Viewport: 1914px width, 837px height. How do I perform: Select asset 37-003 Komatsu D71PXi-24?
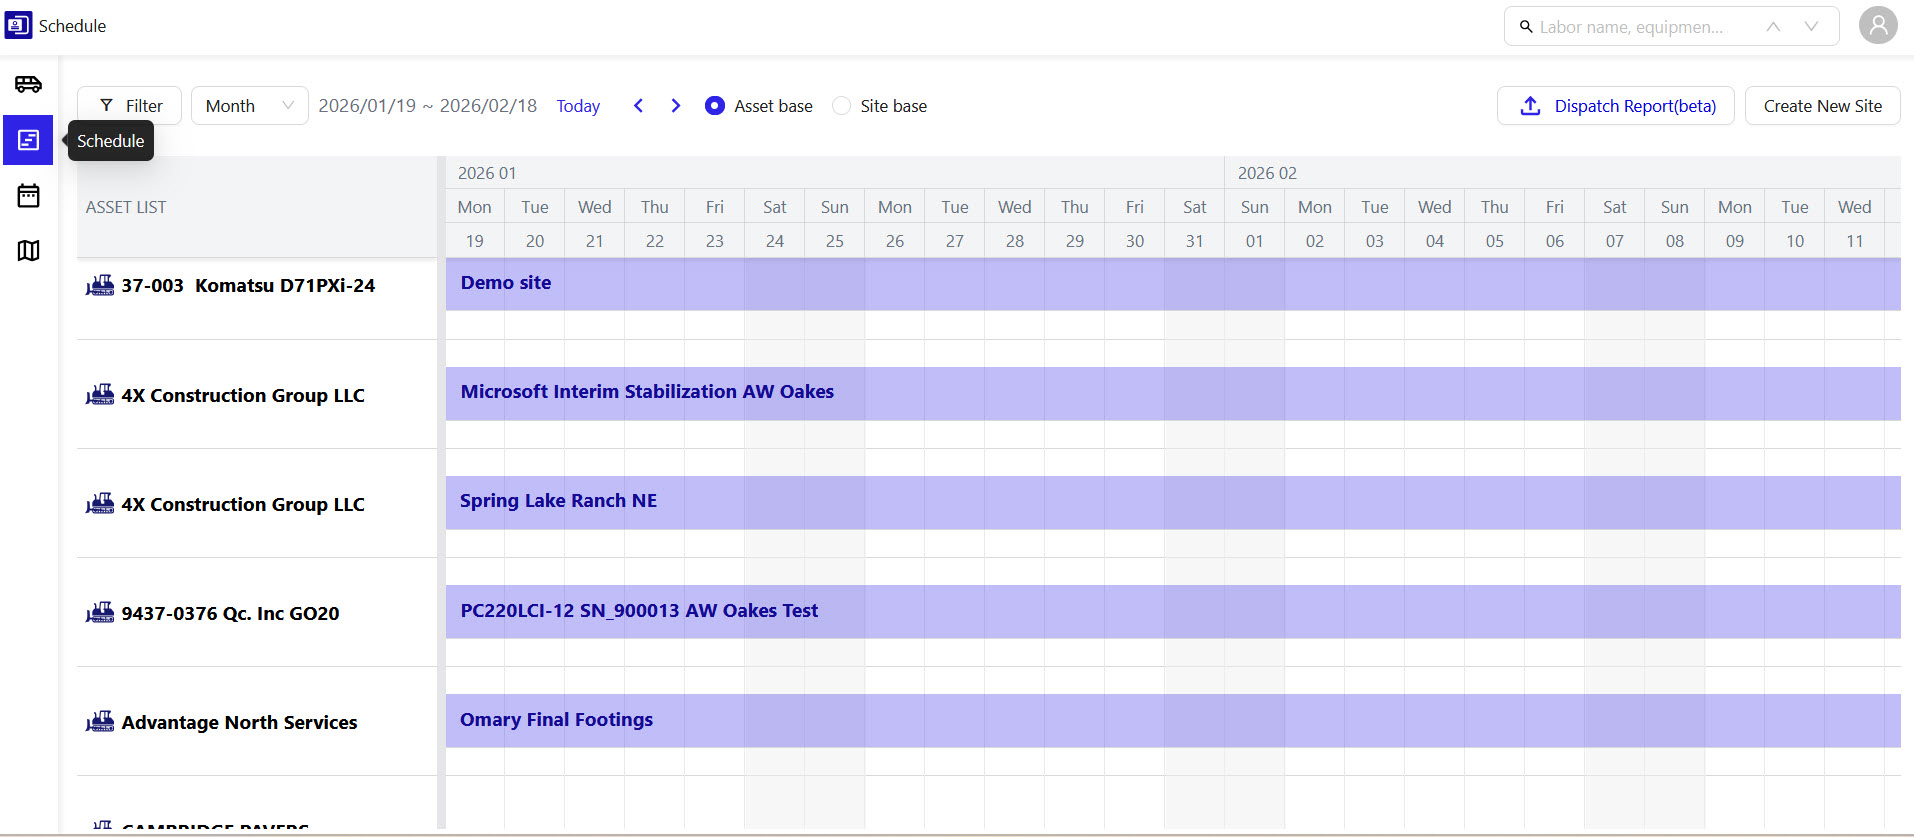pos(248,286)
